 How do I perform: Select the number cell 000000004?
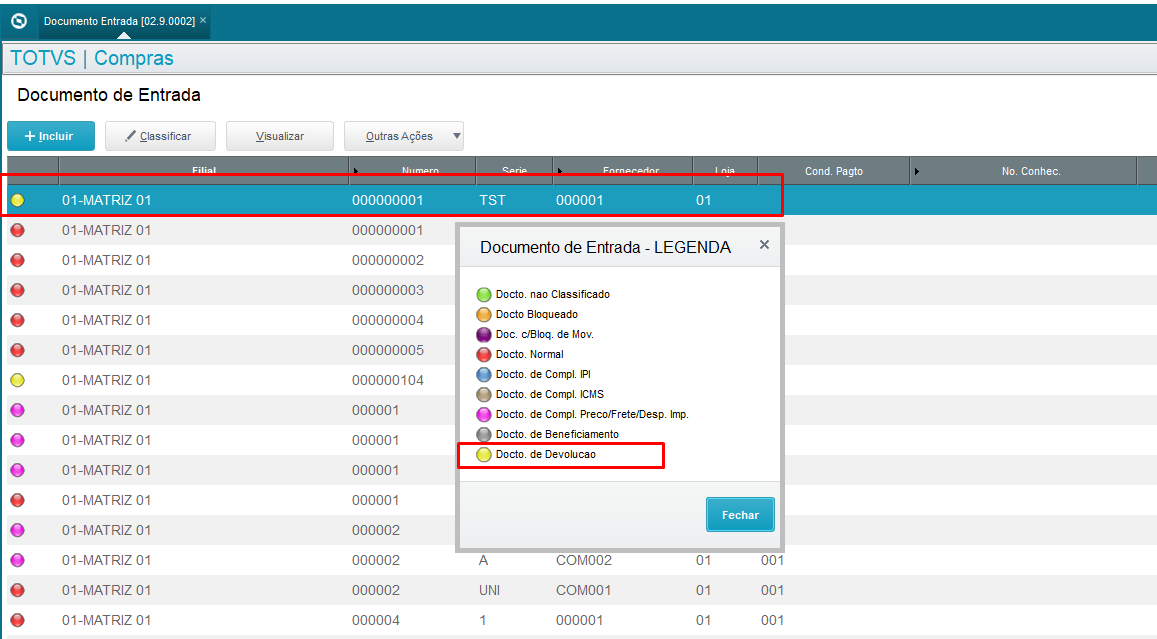[387, 320]
